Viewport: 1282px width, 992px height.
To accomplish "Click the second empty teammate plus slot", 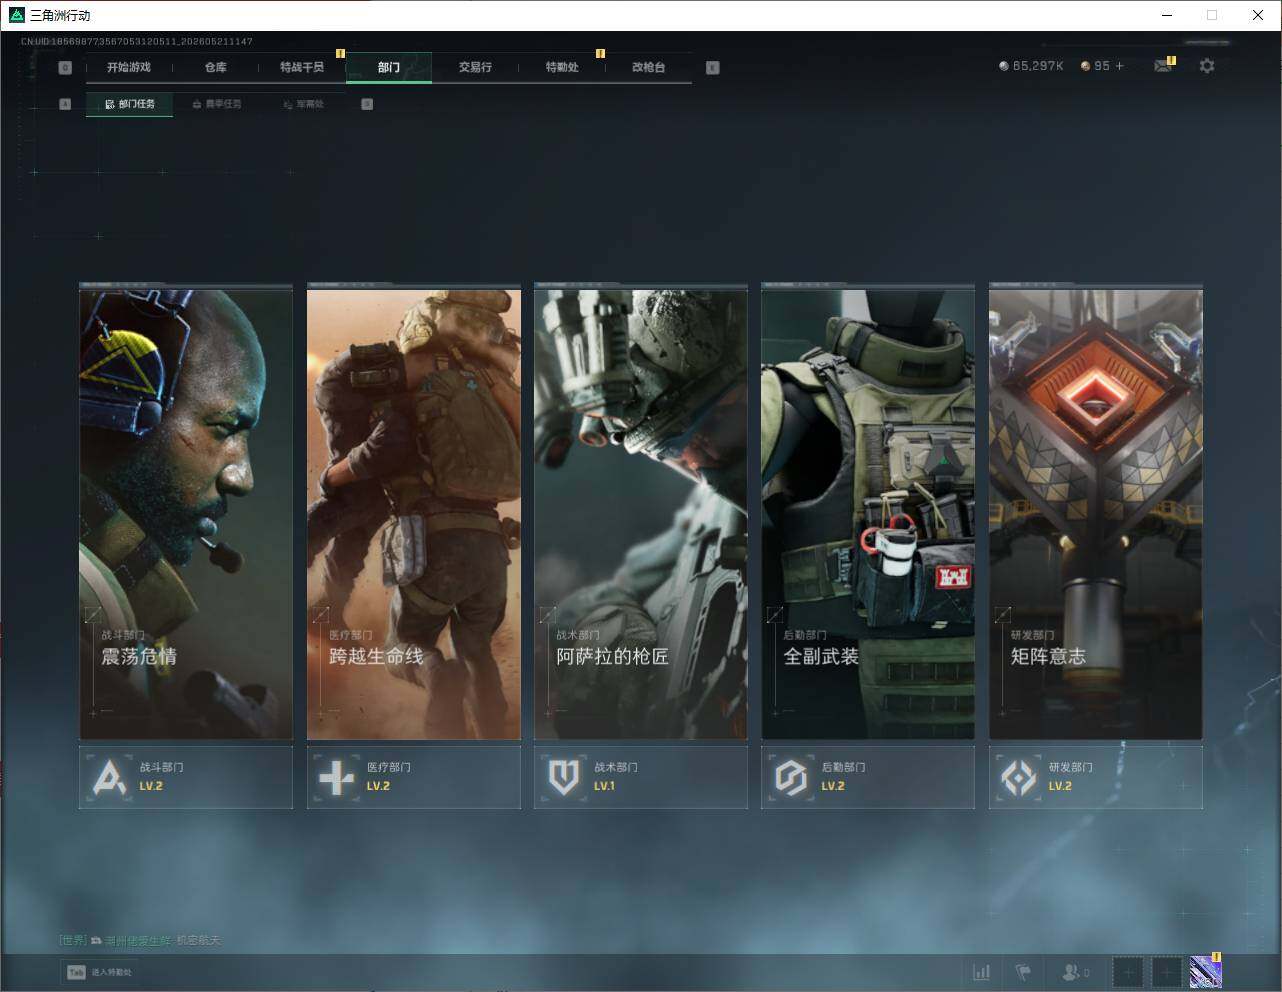I will (x=1166, y=972).
